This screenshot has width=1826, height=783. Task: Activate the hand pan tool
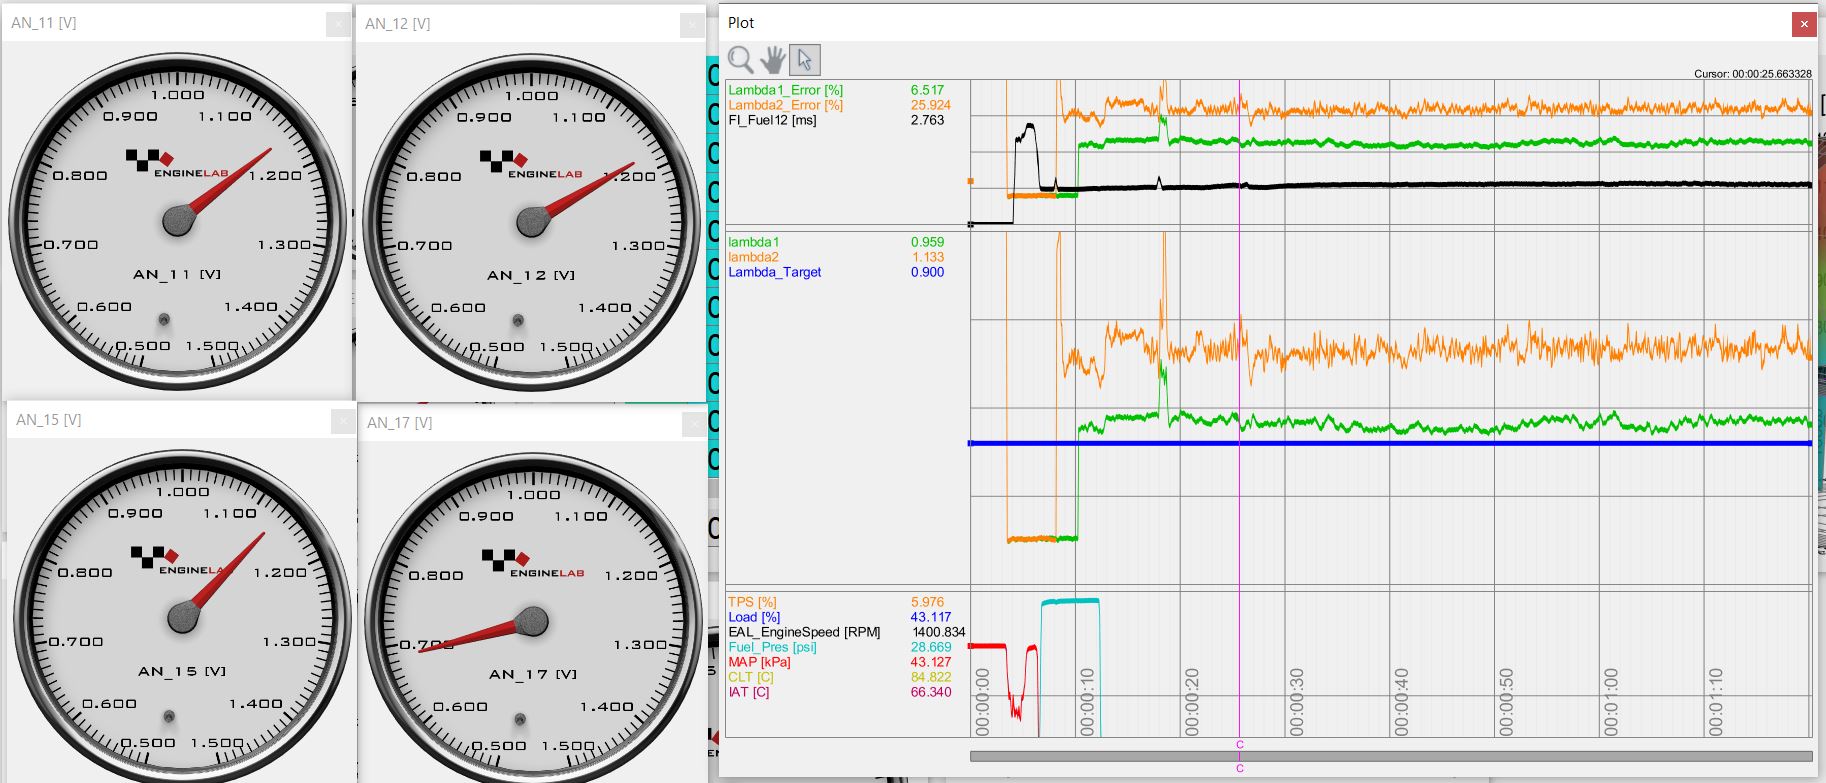coord(772,60)
